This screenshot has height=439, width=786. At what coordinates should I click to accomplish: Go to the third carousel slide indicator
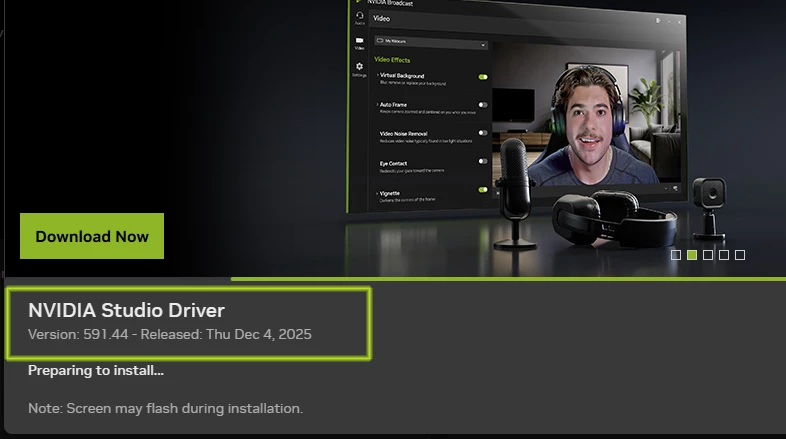[708, 255]
